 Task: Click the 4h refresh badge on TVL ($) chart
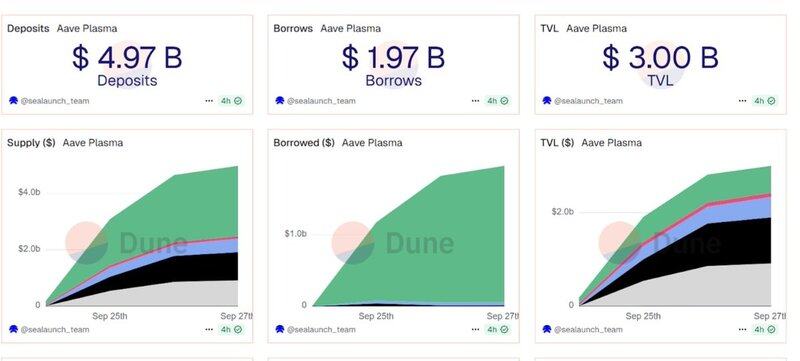coord(764,329)
